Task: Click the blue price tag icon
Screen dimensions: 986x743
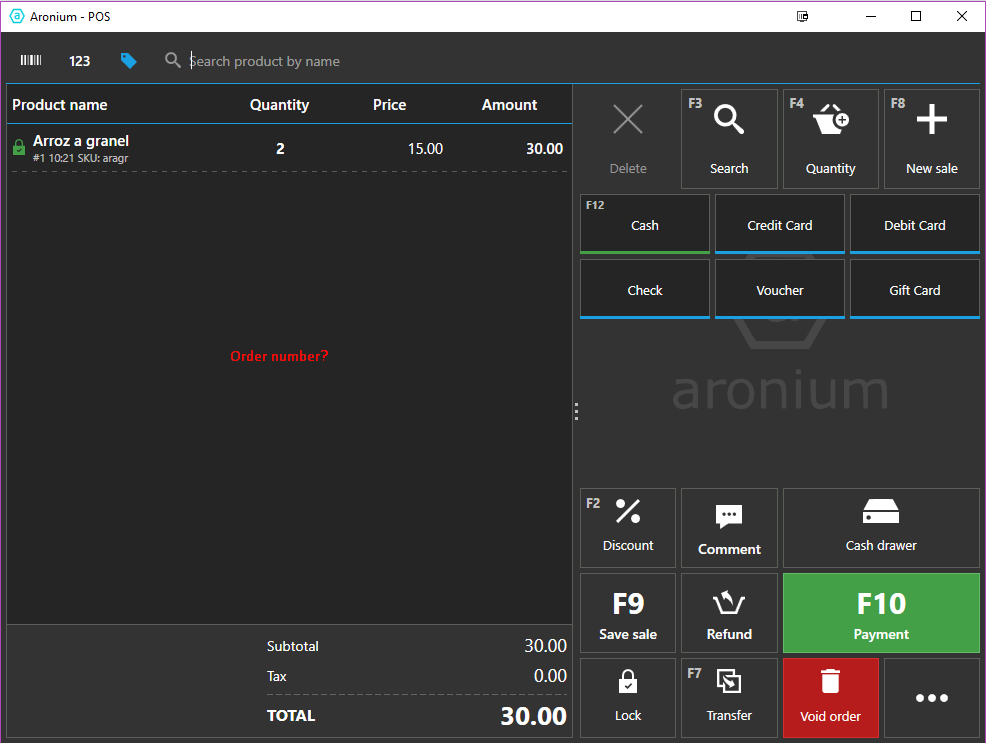Action: coord(129,61)
